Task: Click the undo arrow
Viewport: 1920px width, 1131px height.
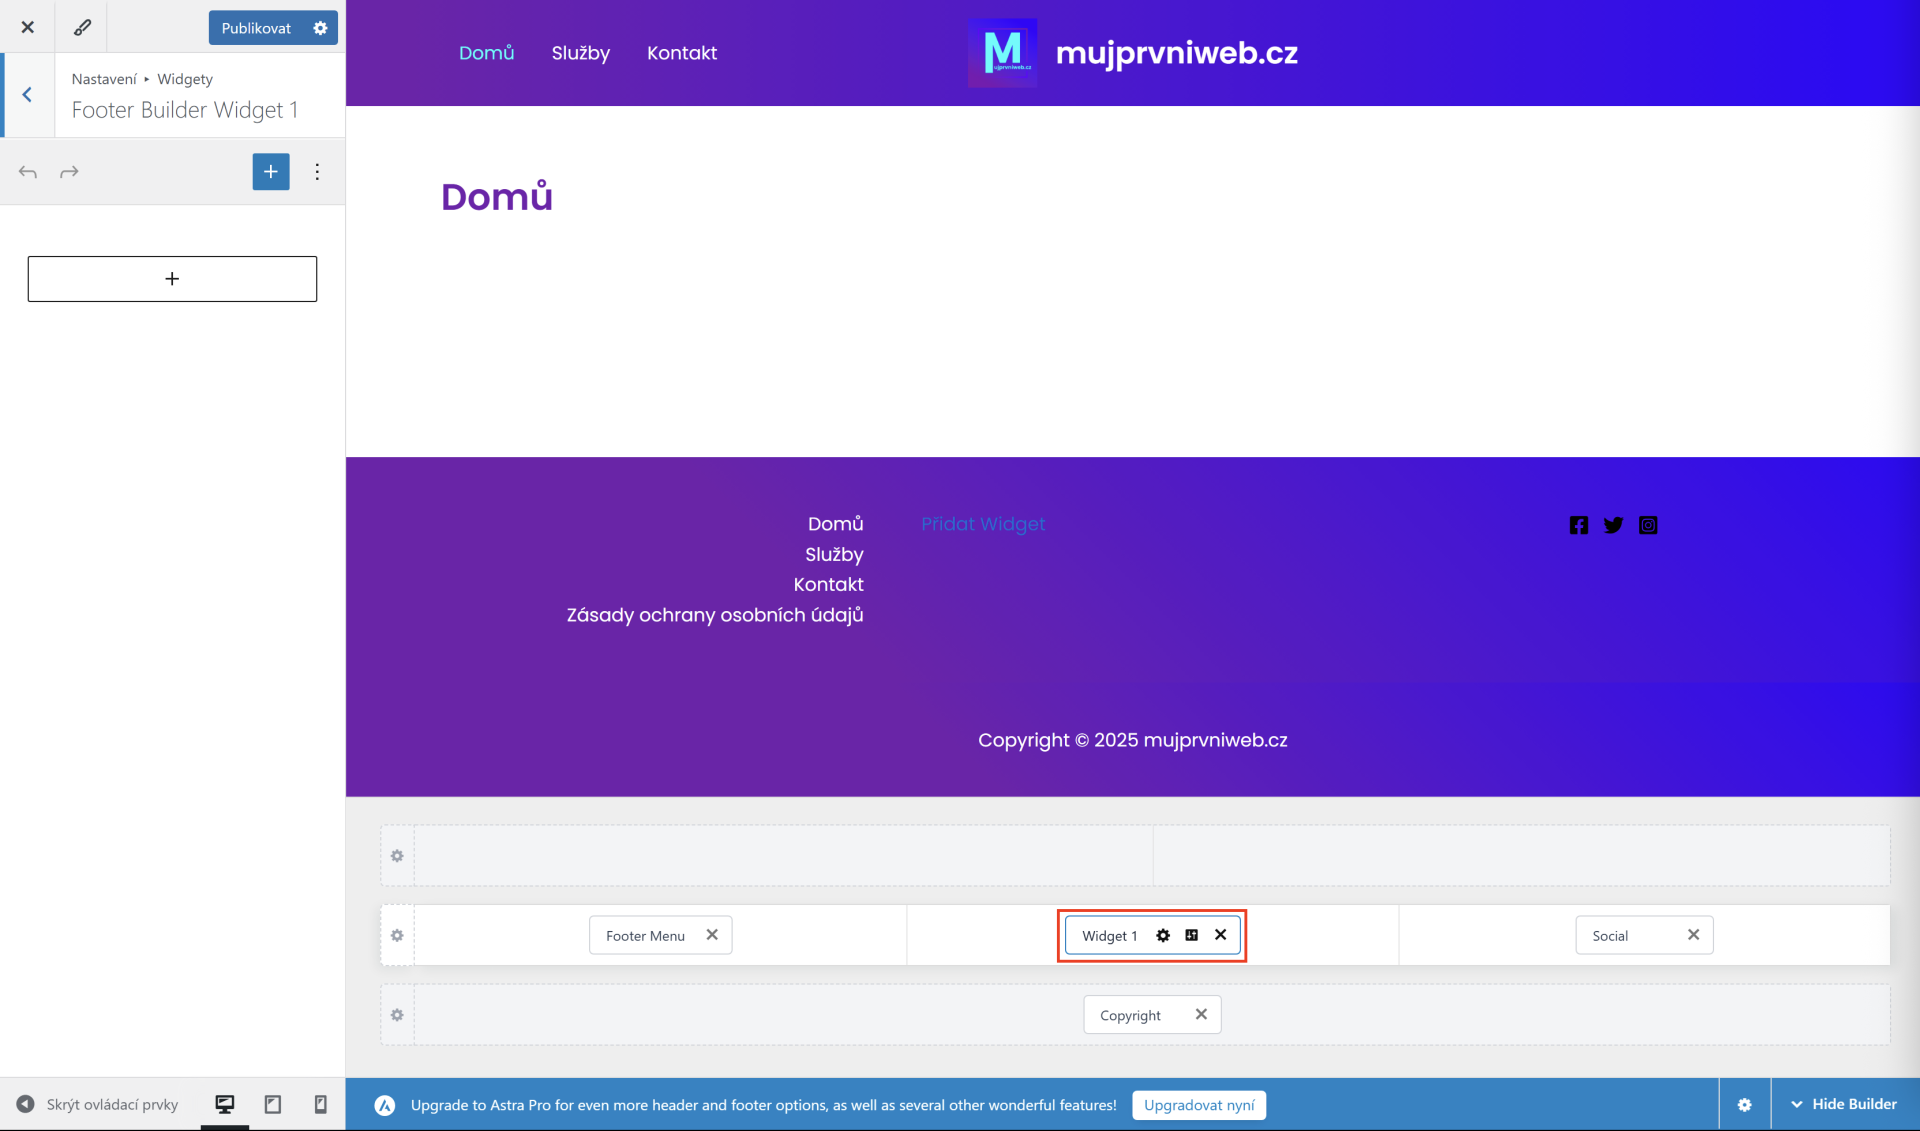Action: [x=28, y=172]
